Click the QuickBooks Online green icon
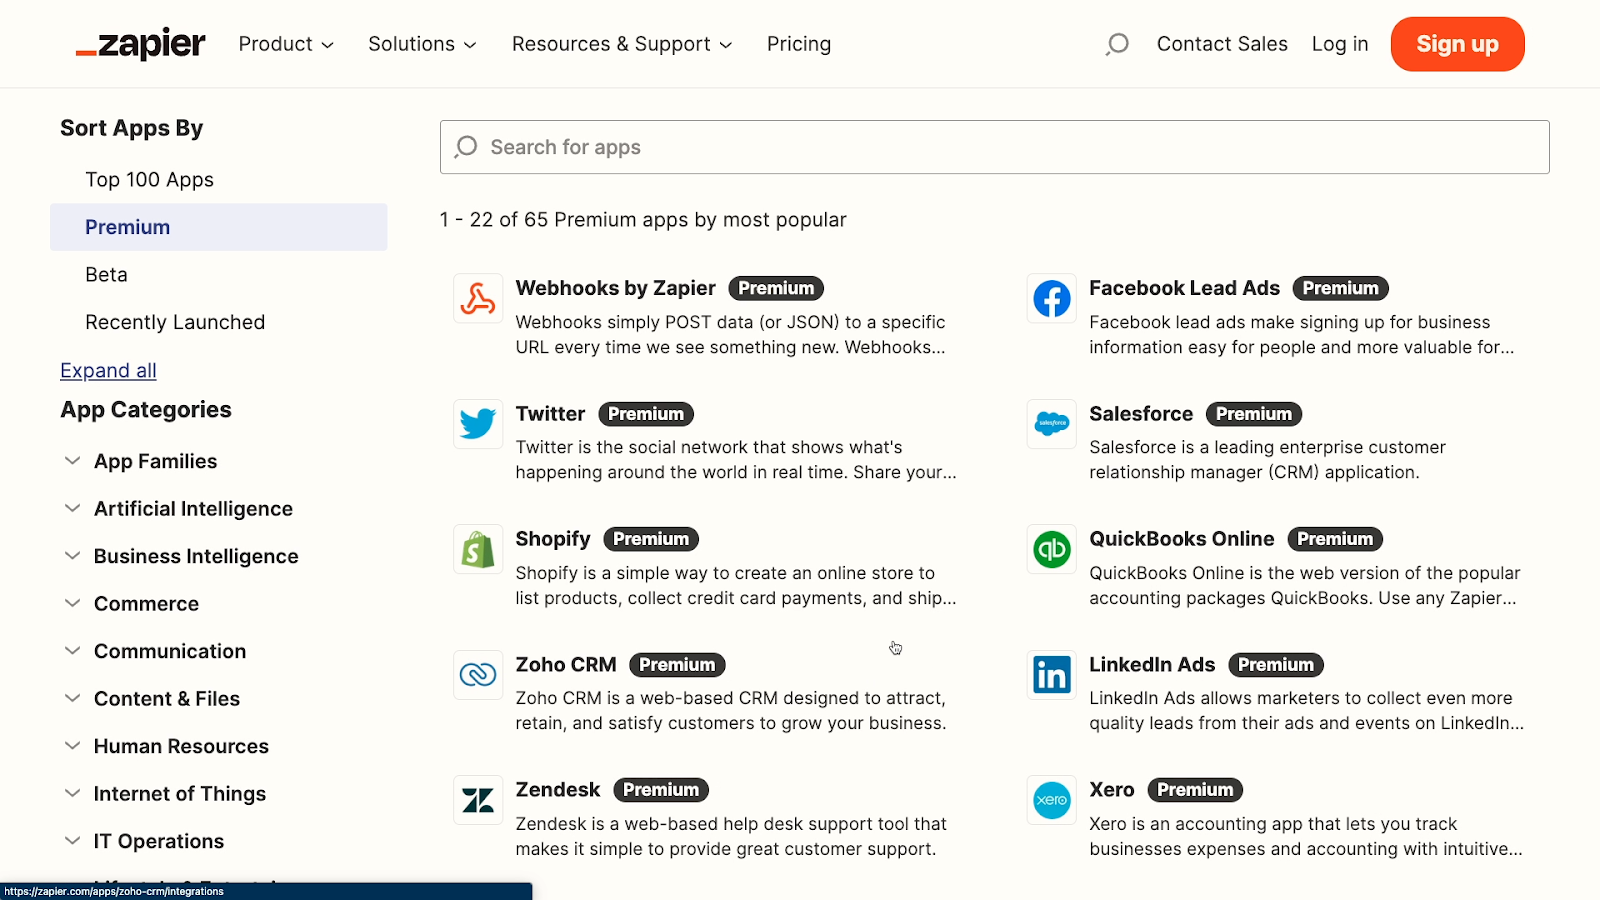This screenshot has height=900, width=1600. click(1052, 549)
